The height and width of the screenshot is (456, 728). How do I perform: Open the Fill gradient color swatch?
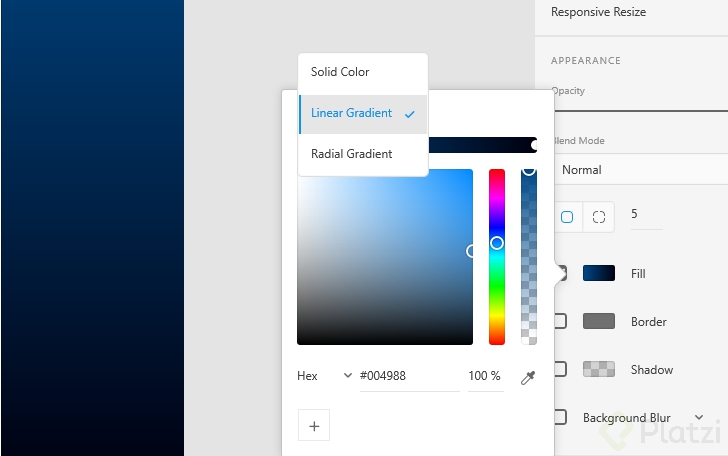pos(598,273)
